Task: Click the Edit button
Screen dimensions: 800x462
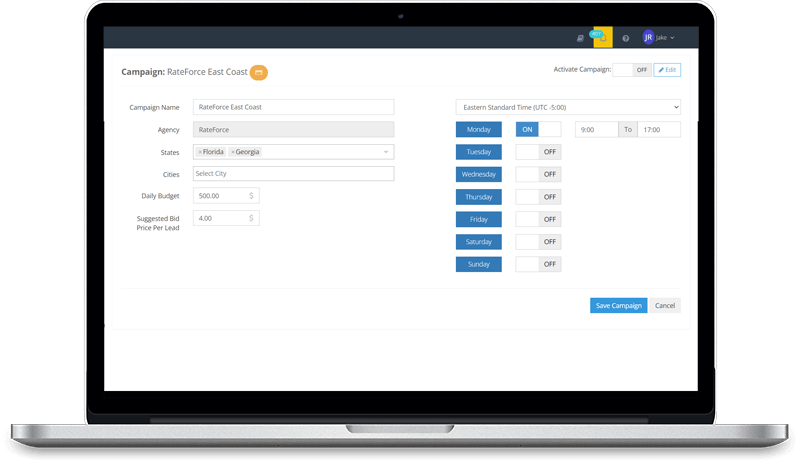Action: pyautogui.click(x=667, y=70)
